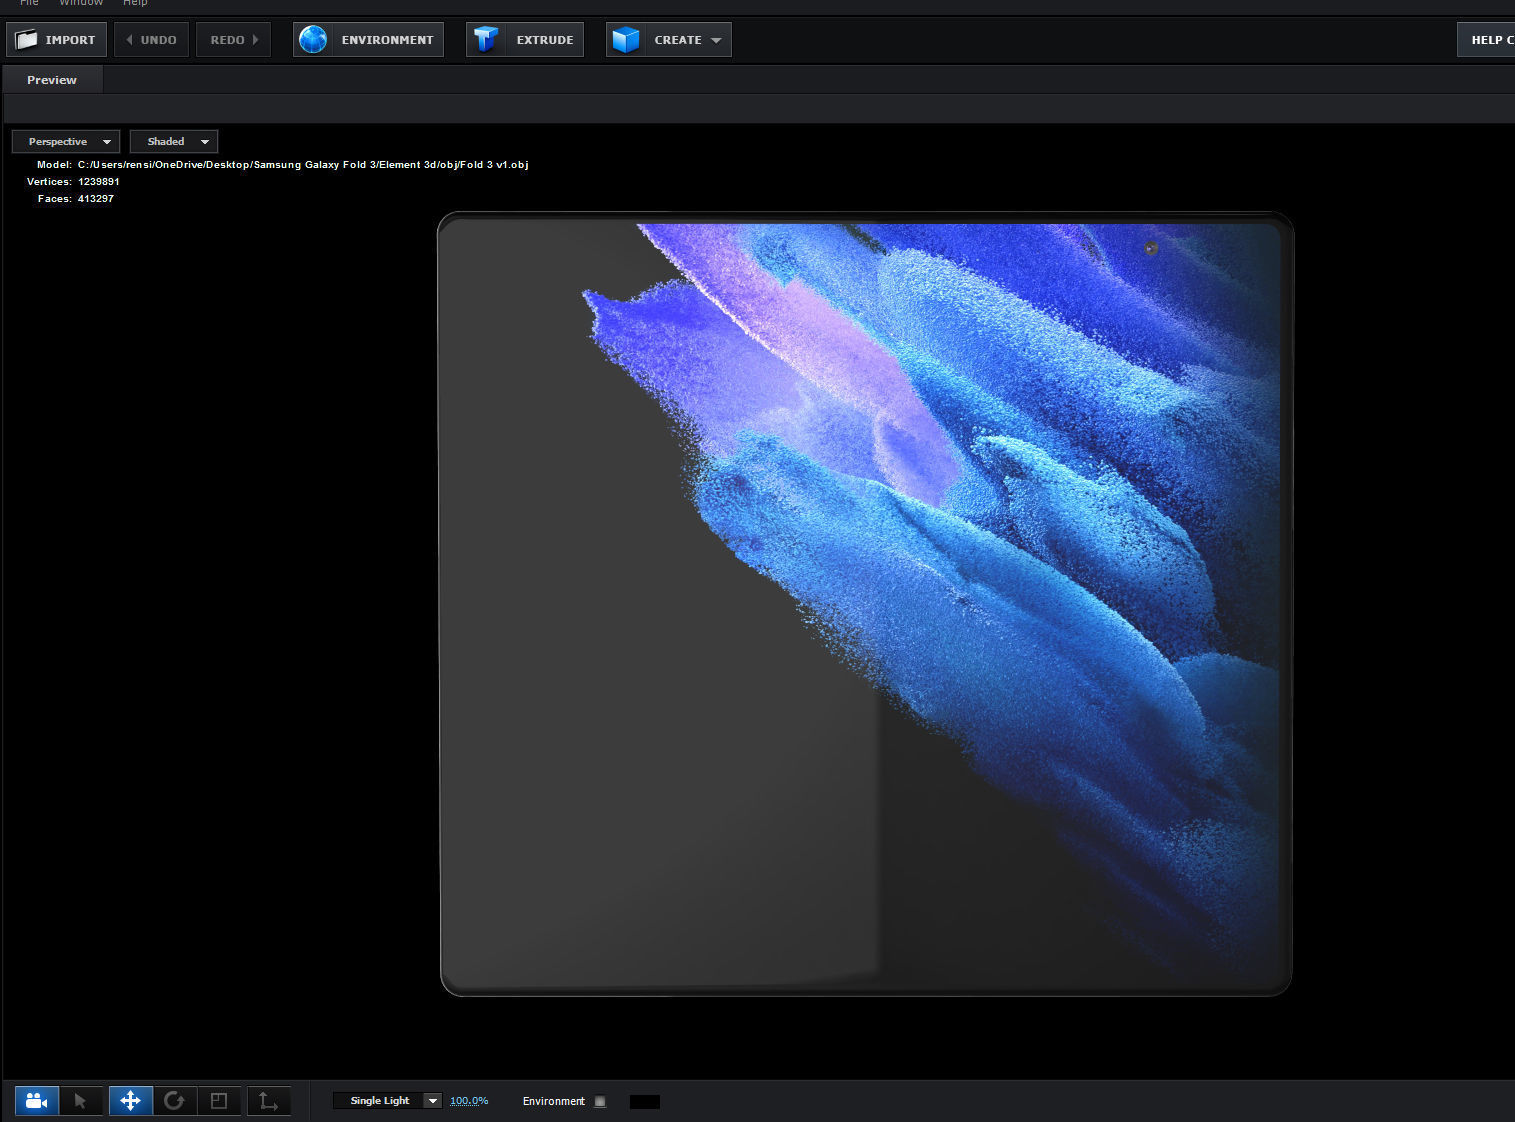Select the arrow selection tool

point(81,1101)
